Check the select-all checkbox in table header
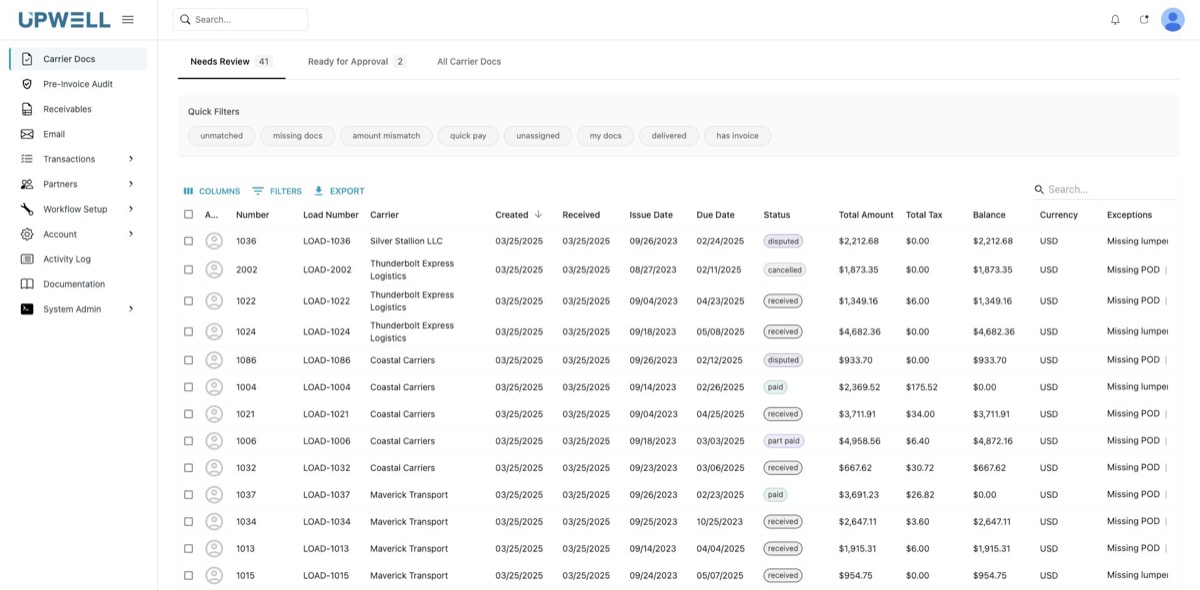This screenshot has width=1200, height=590. coord(187,214)
